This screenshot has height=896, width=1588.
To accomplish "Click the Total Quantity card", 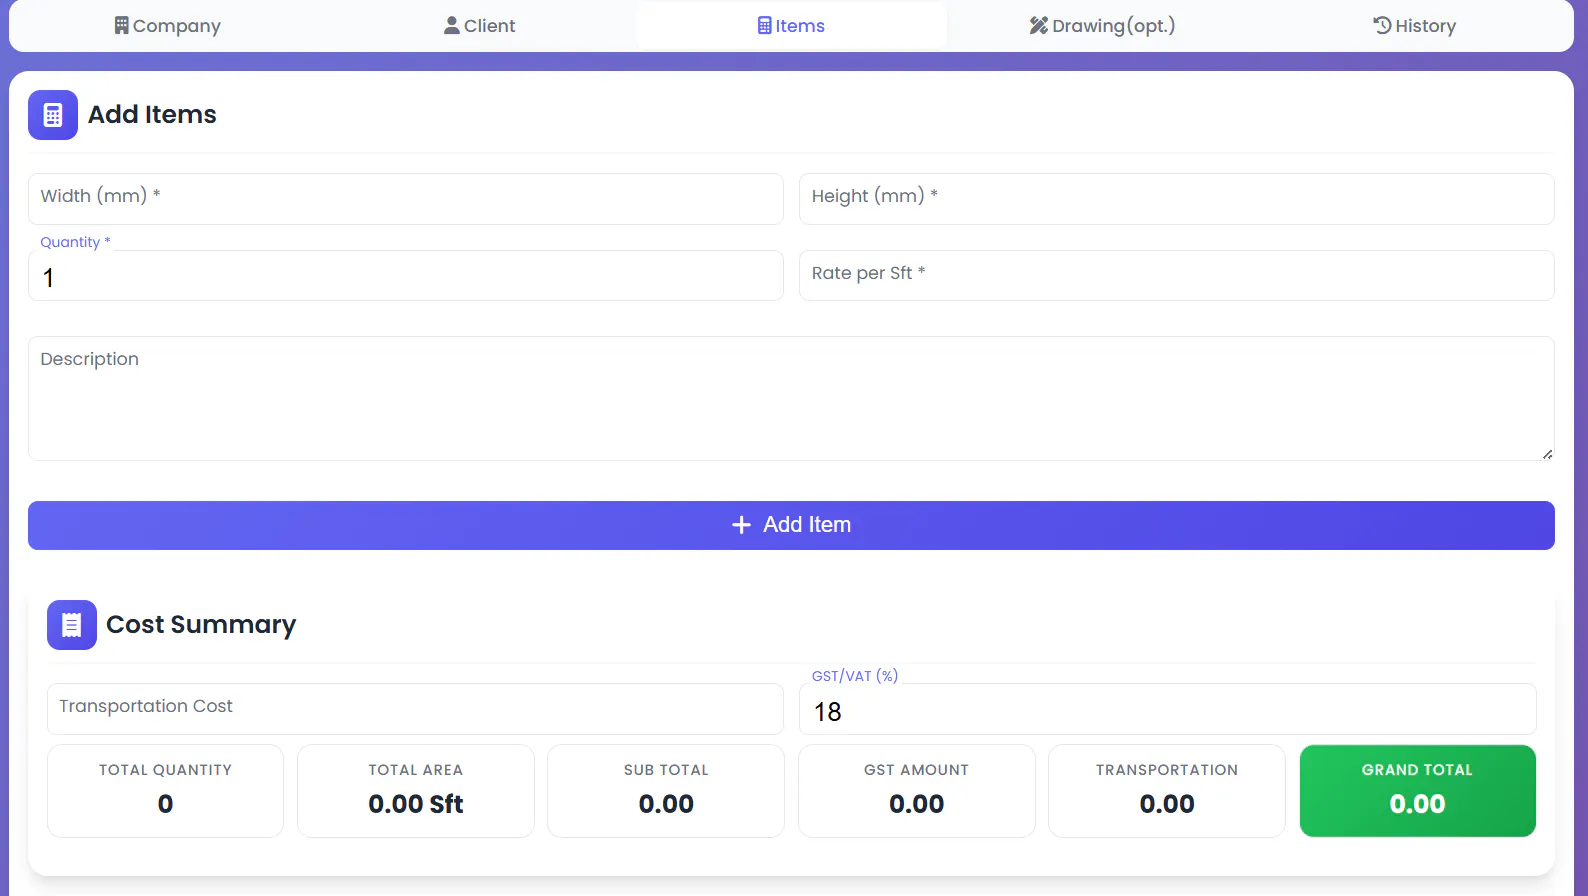I will pyautogui.click(x=166, y=791).
